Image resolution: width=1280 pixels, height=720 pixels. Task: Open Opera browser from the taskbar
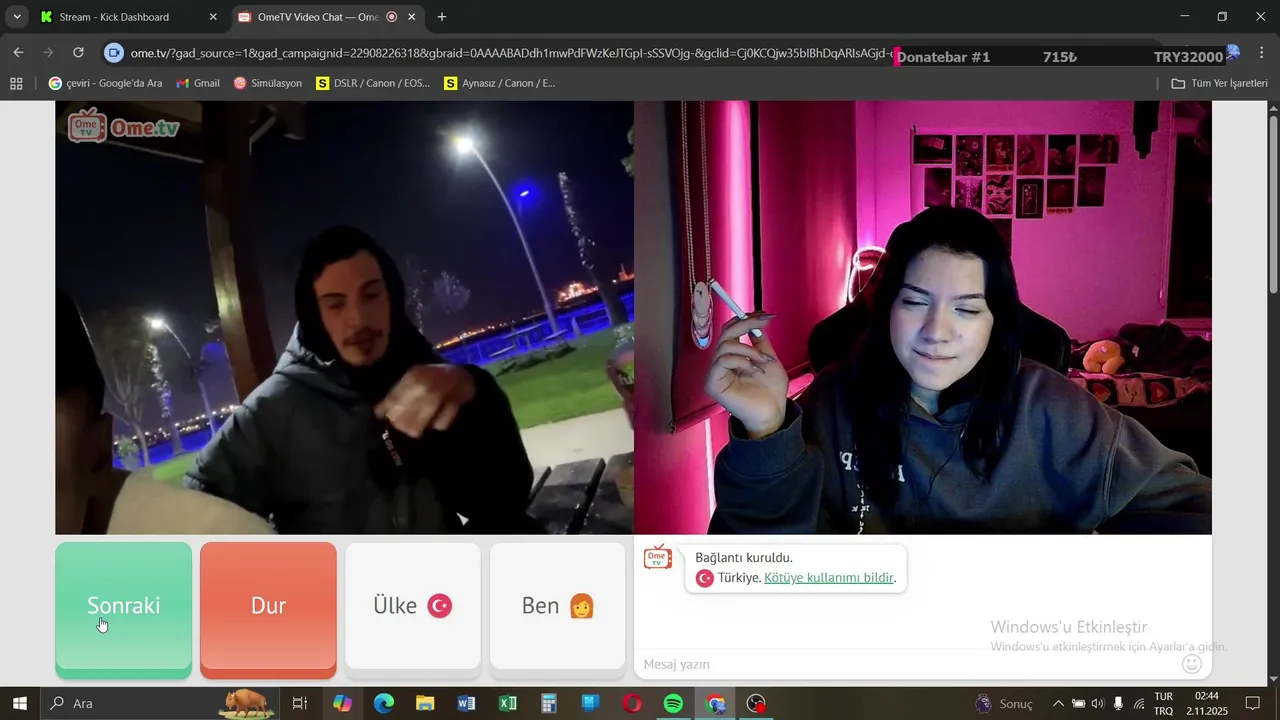632,703
